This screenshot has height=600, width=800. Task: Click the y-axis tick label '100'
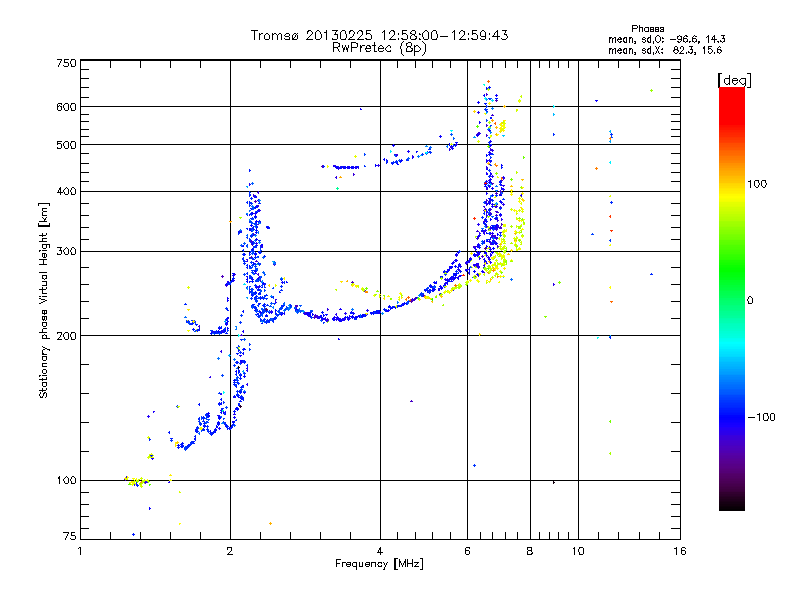point(66,481)
